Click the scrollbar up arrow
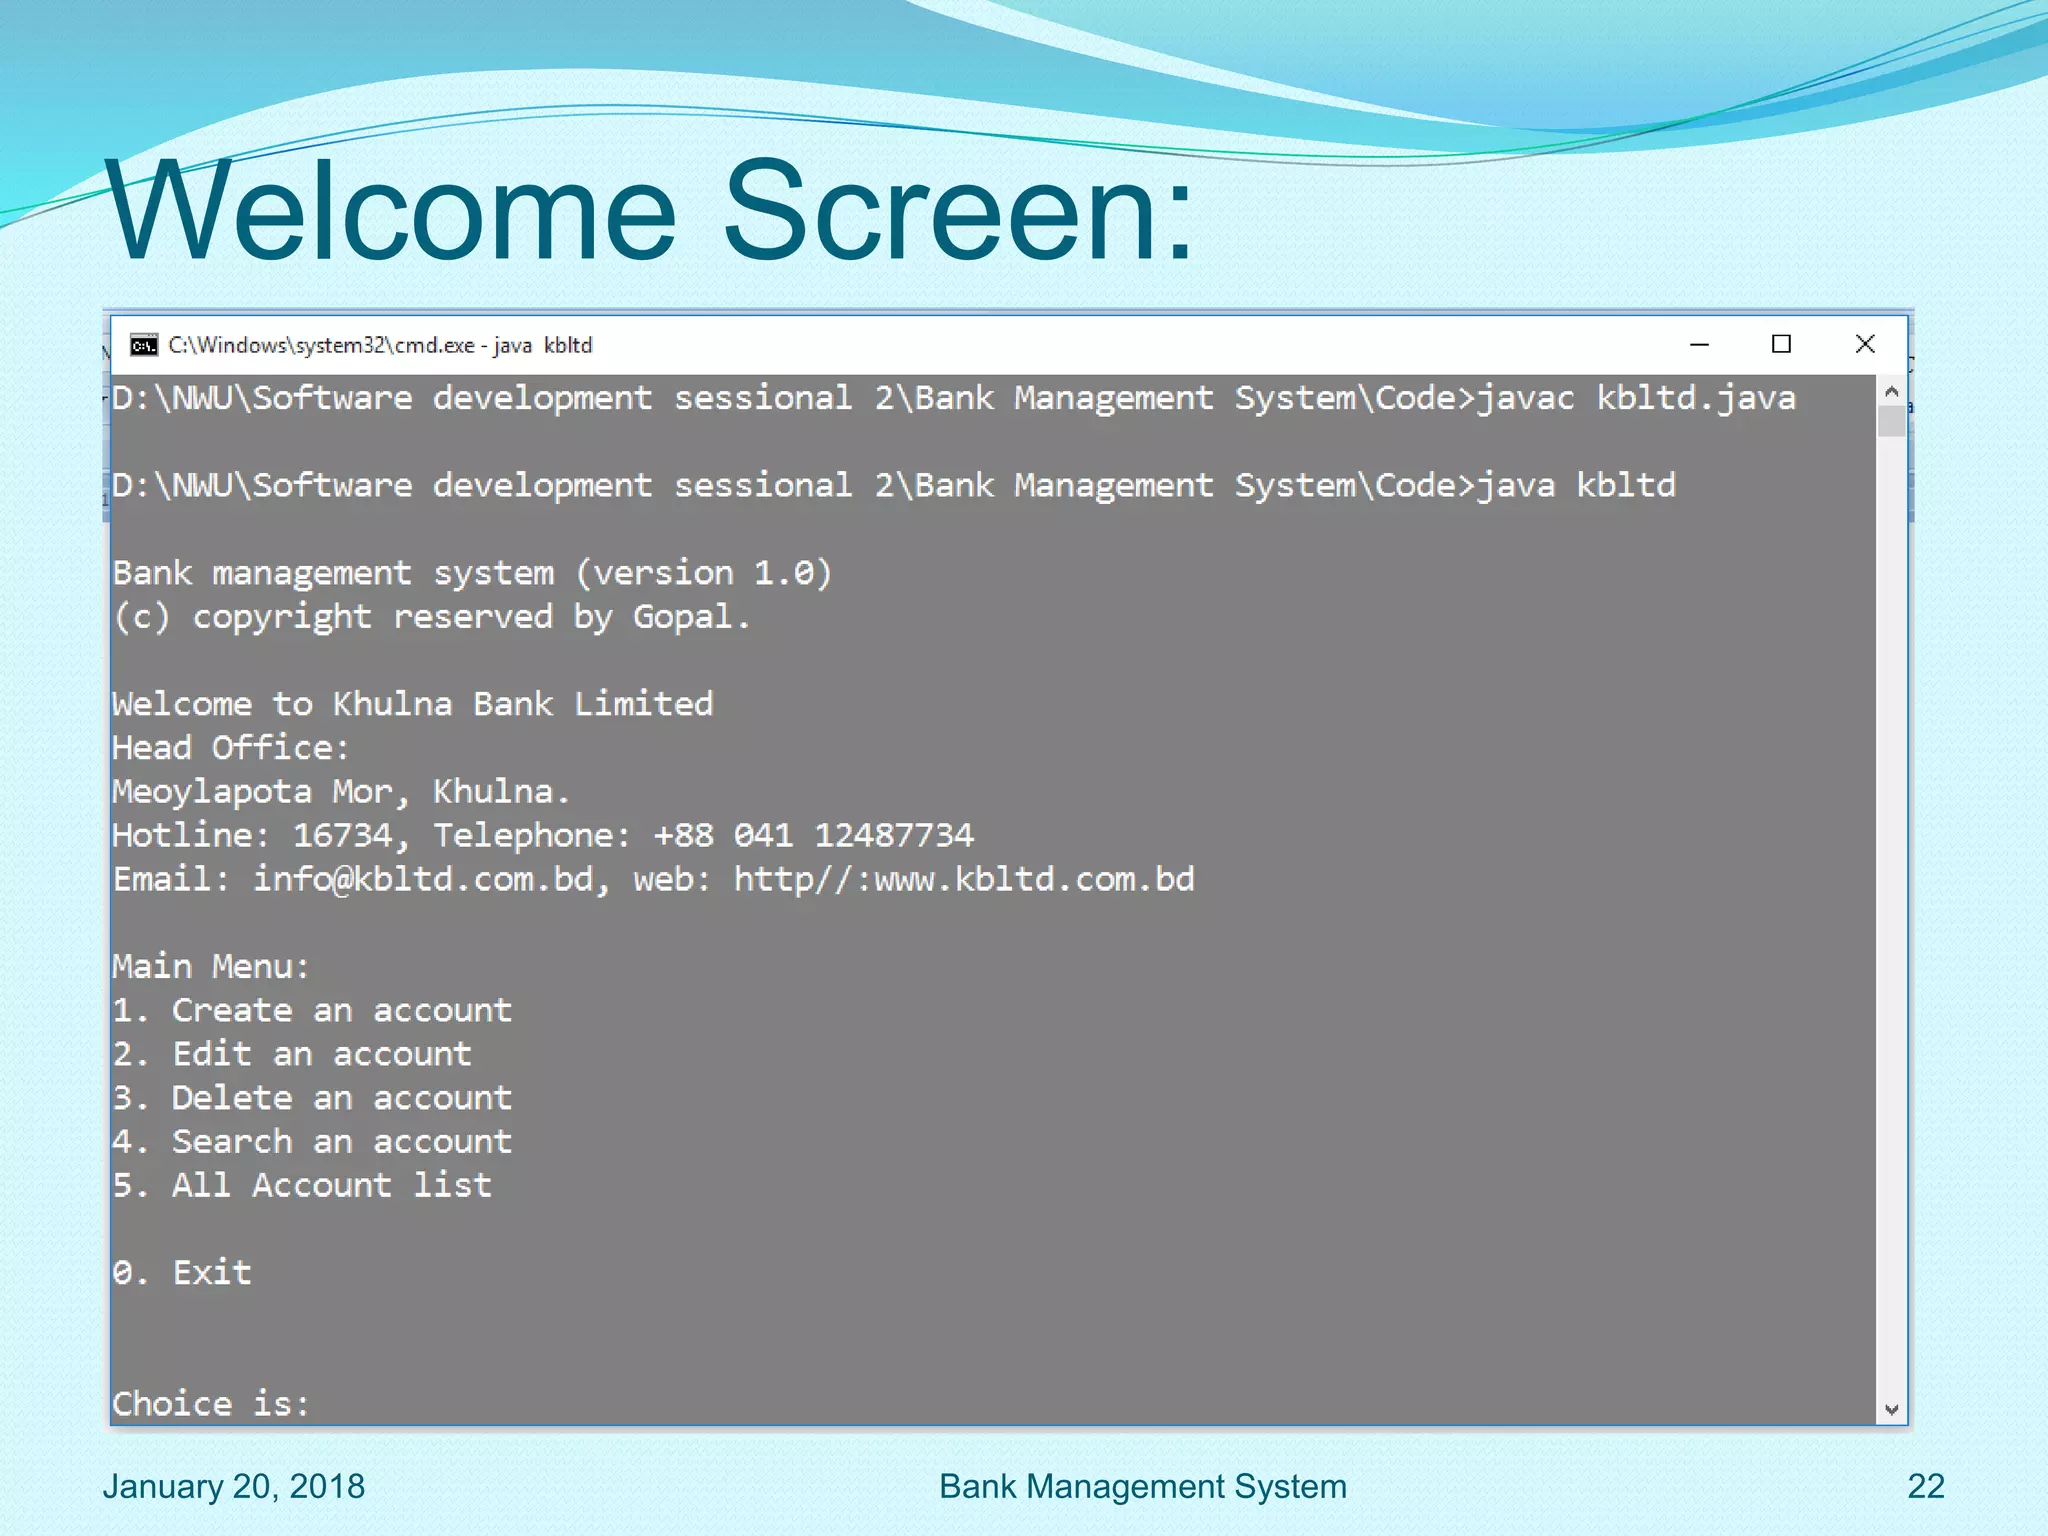 point(1891,392)
